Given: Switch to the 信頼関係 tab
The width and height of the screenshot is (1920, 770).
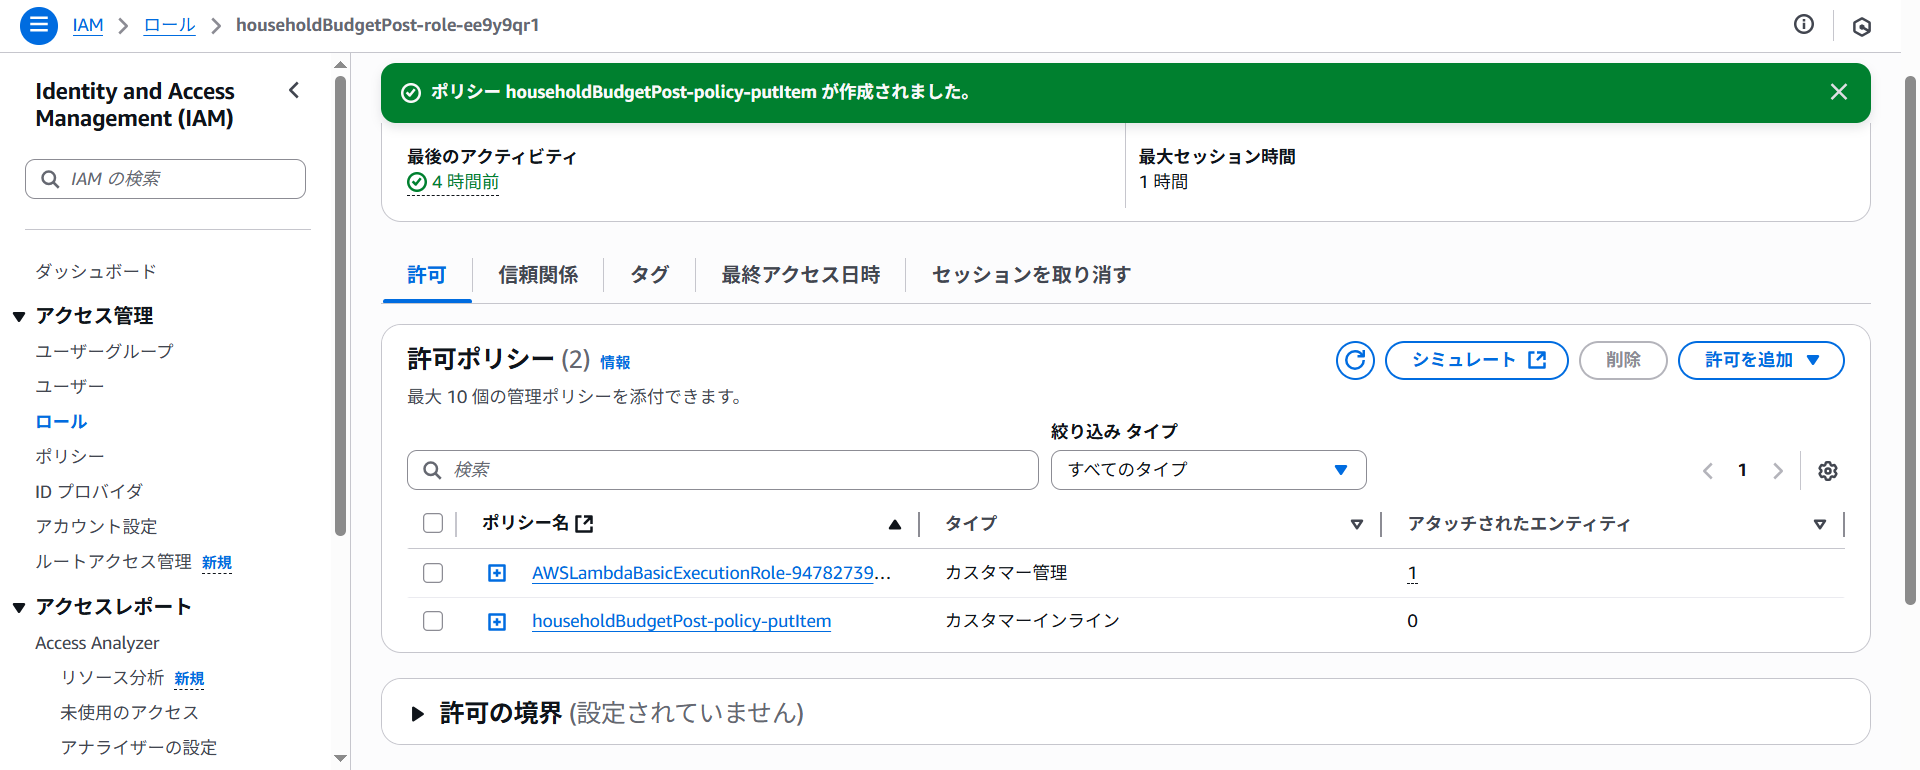Looking at the screenshot, I should (x=538, y=275).
